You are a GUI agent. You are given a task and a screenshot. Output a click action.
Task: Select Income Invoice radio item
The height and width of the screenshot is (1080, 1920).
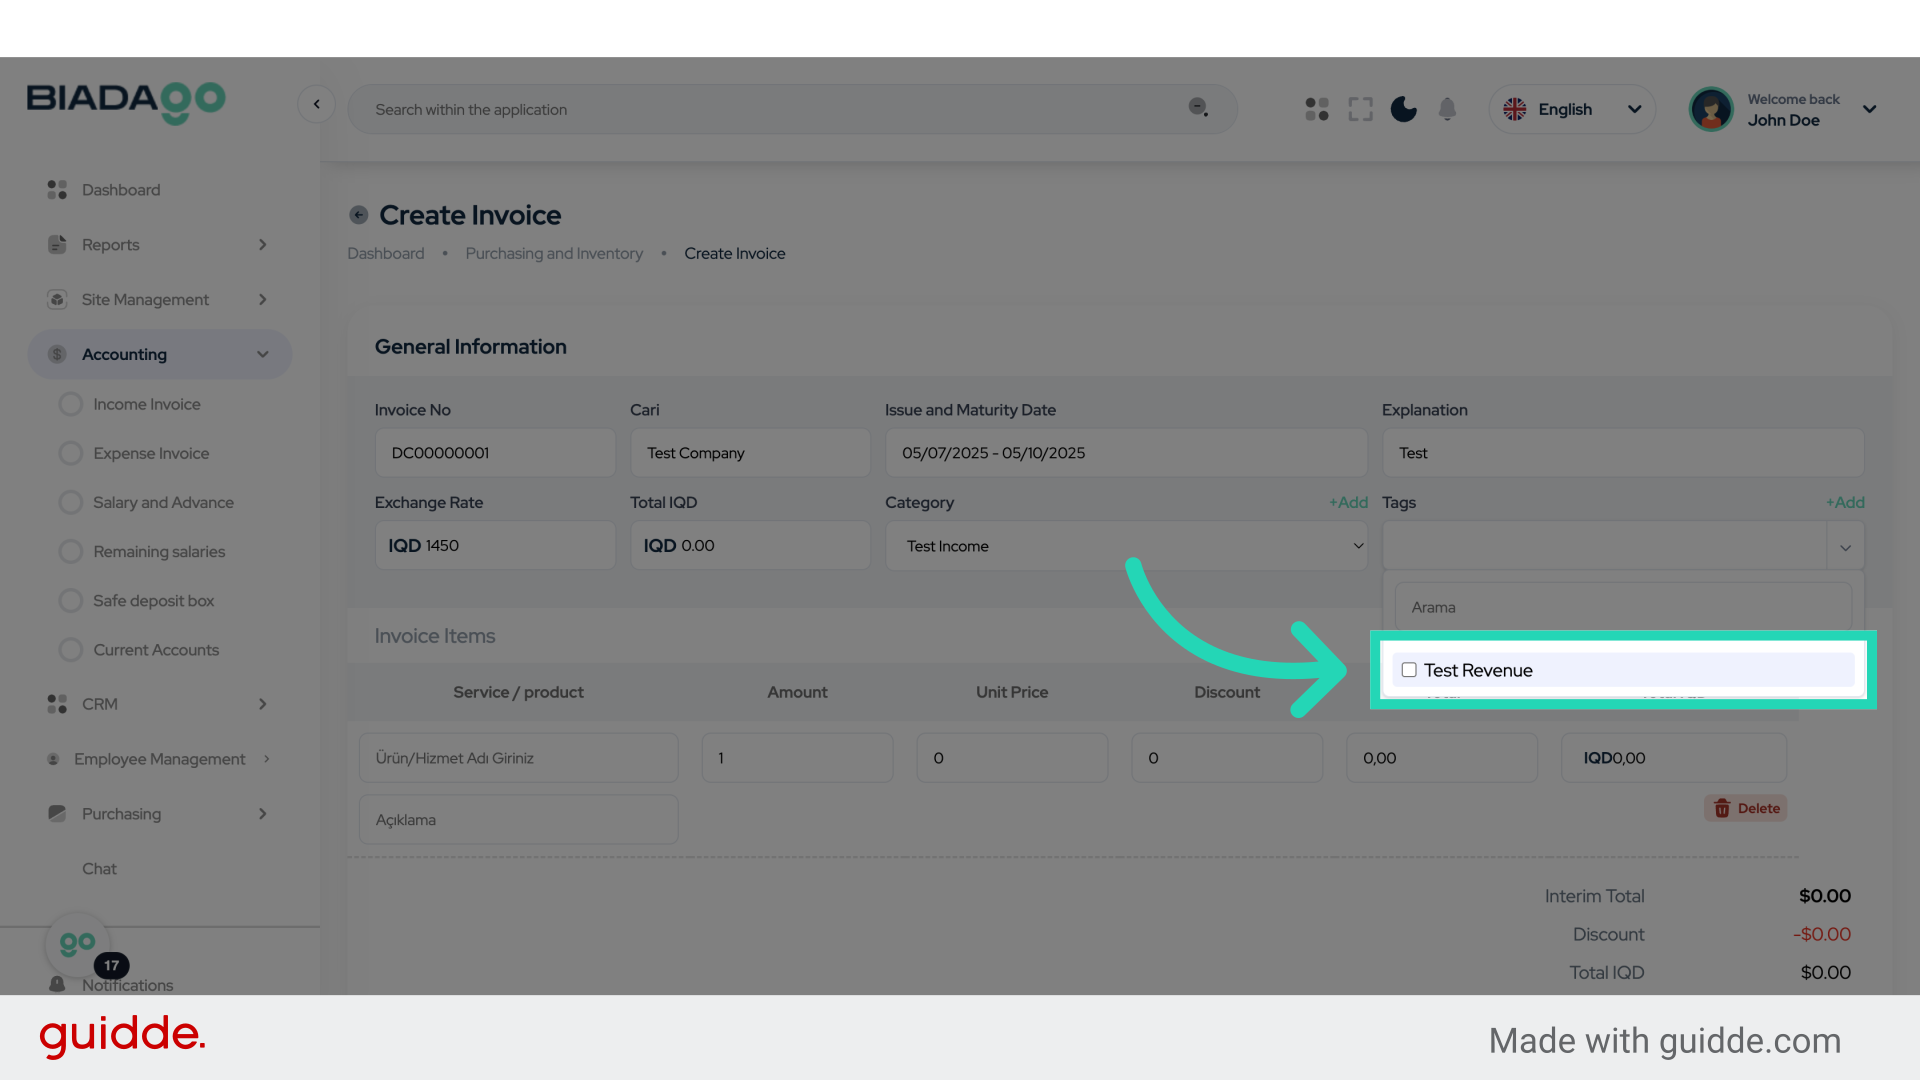click(146, 404)
